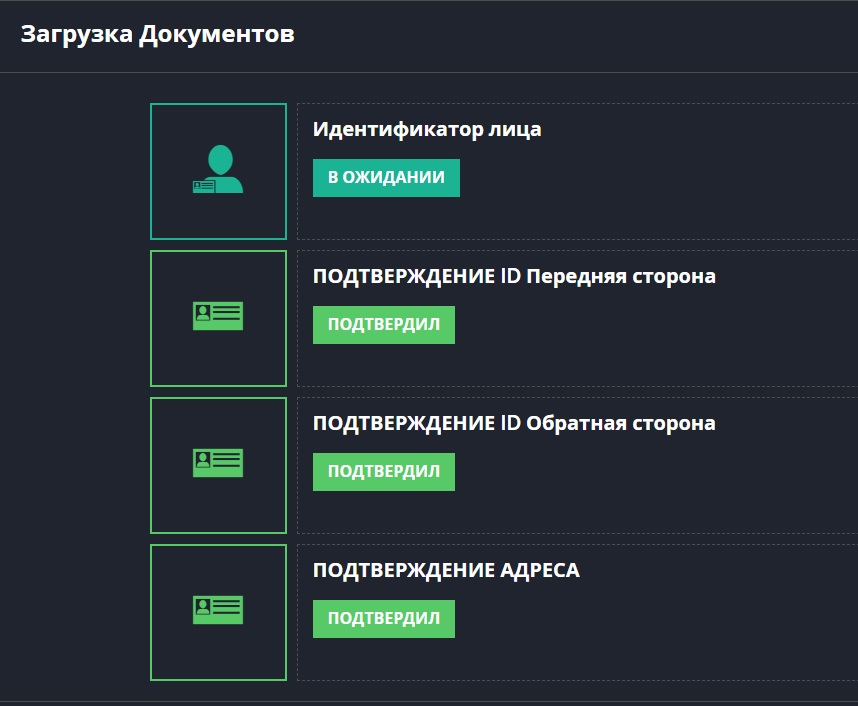Image resolution: width=858 pixels, height=706 pixels.
Task: Click text lines on the address proof card icon
Action: [228, 609]
